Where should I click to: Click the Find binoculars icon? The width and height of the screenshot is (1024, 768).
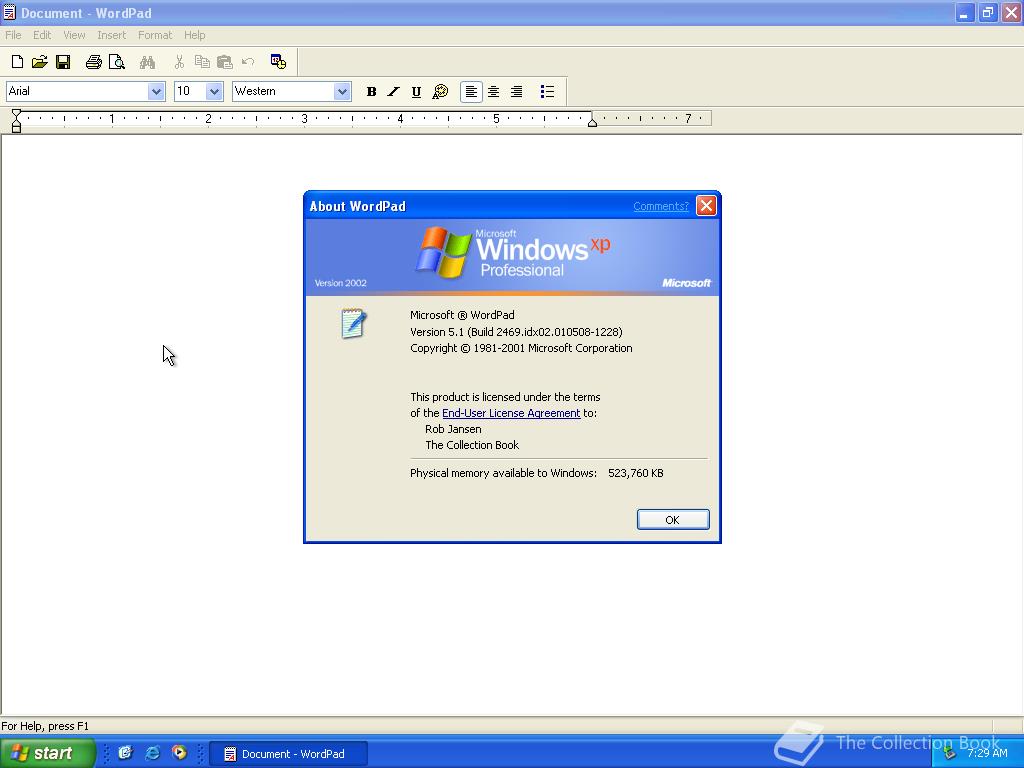point(148,62)
